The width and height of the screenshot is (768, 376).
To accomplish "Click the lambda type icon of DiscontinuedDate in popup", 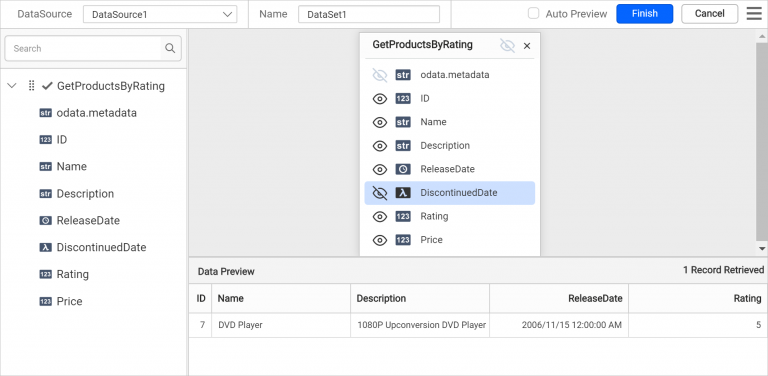I will click(x=403, y=192).
